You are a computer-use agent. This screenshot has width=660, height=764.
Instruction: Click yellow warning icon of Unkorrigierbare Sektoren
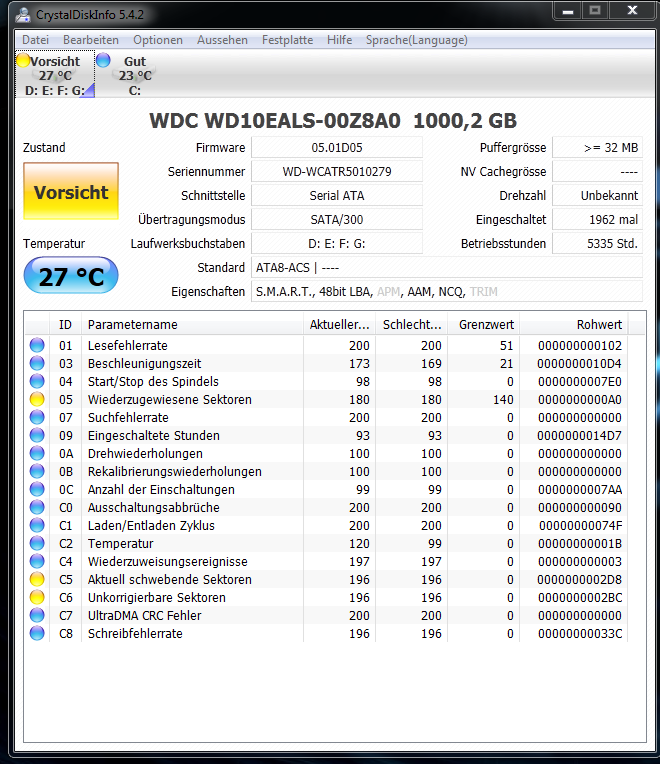[x=37, y=597]
